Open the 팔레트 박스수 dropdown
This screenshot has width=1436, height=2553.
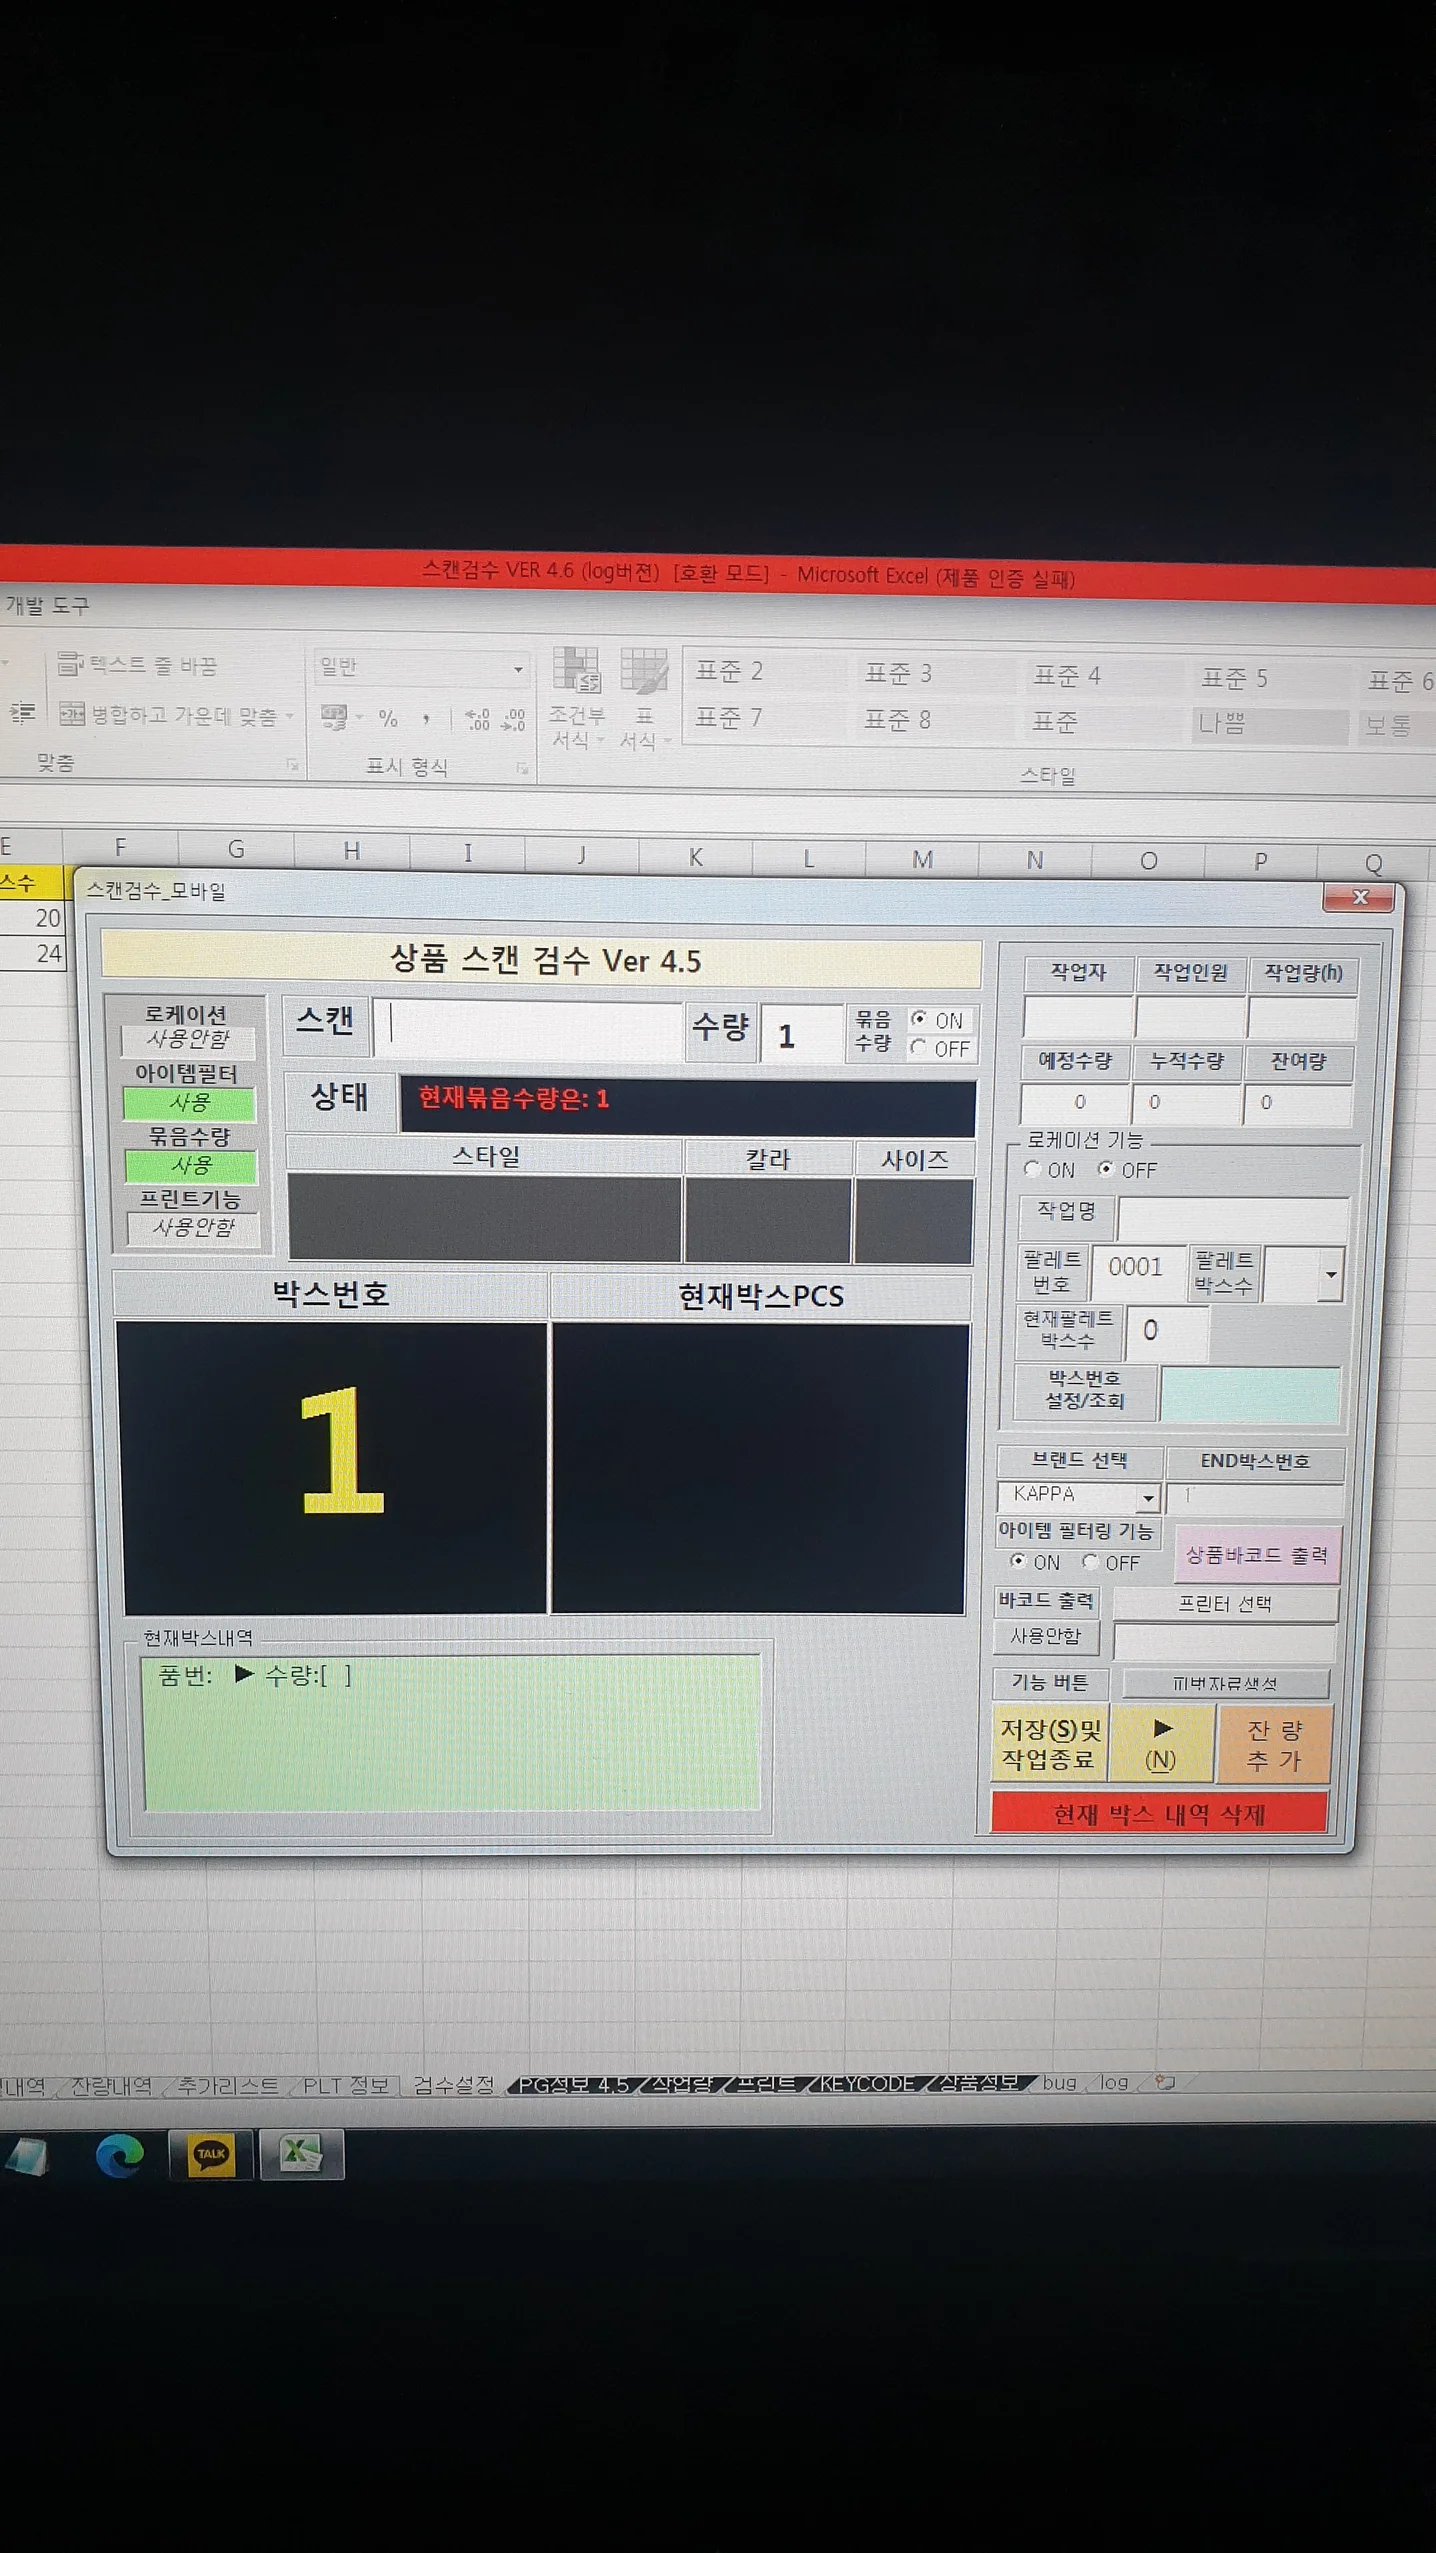click(1329, 1274)
